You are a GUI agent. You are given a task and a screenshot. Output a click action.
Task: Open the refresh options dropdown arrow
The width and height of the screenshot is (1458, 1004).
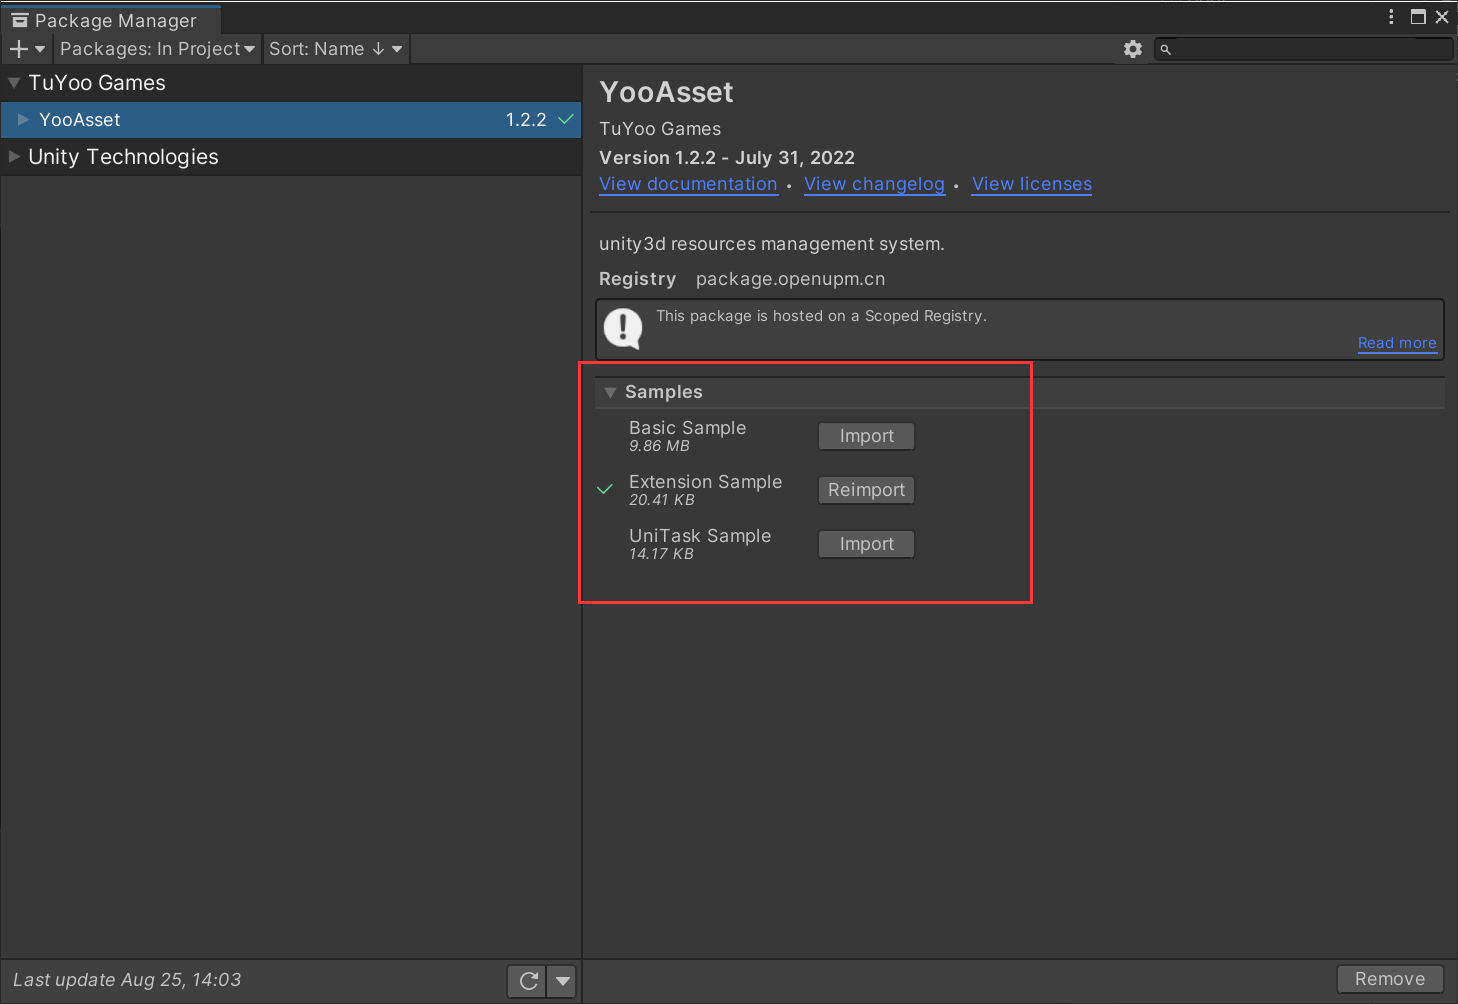pyautogui.click(x=563, y=981)
